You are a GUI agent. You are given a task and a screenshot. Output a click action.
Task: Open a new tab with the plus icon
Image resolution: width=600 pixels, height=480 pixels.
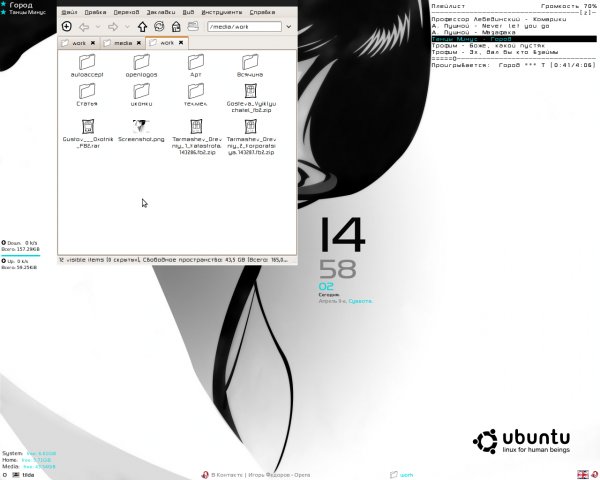(67, 26)
